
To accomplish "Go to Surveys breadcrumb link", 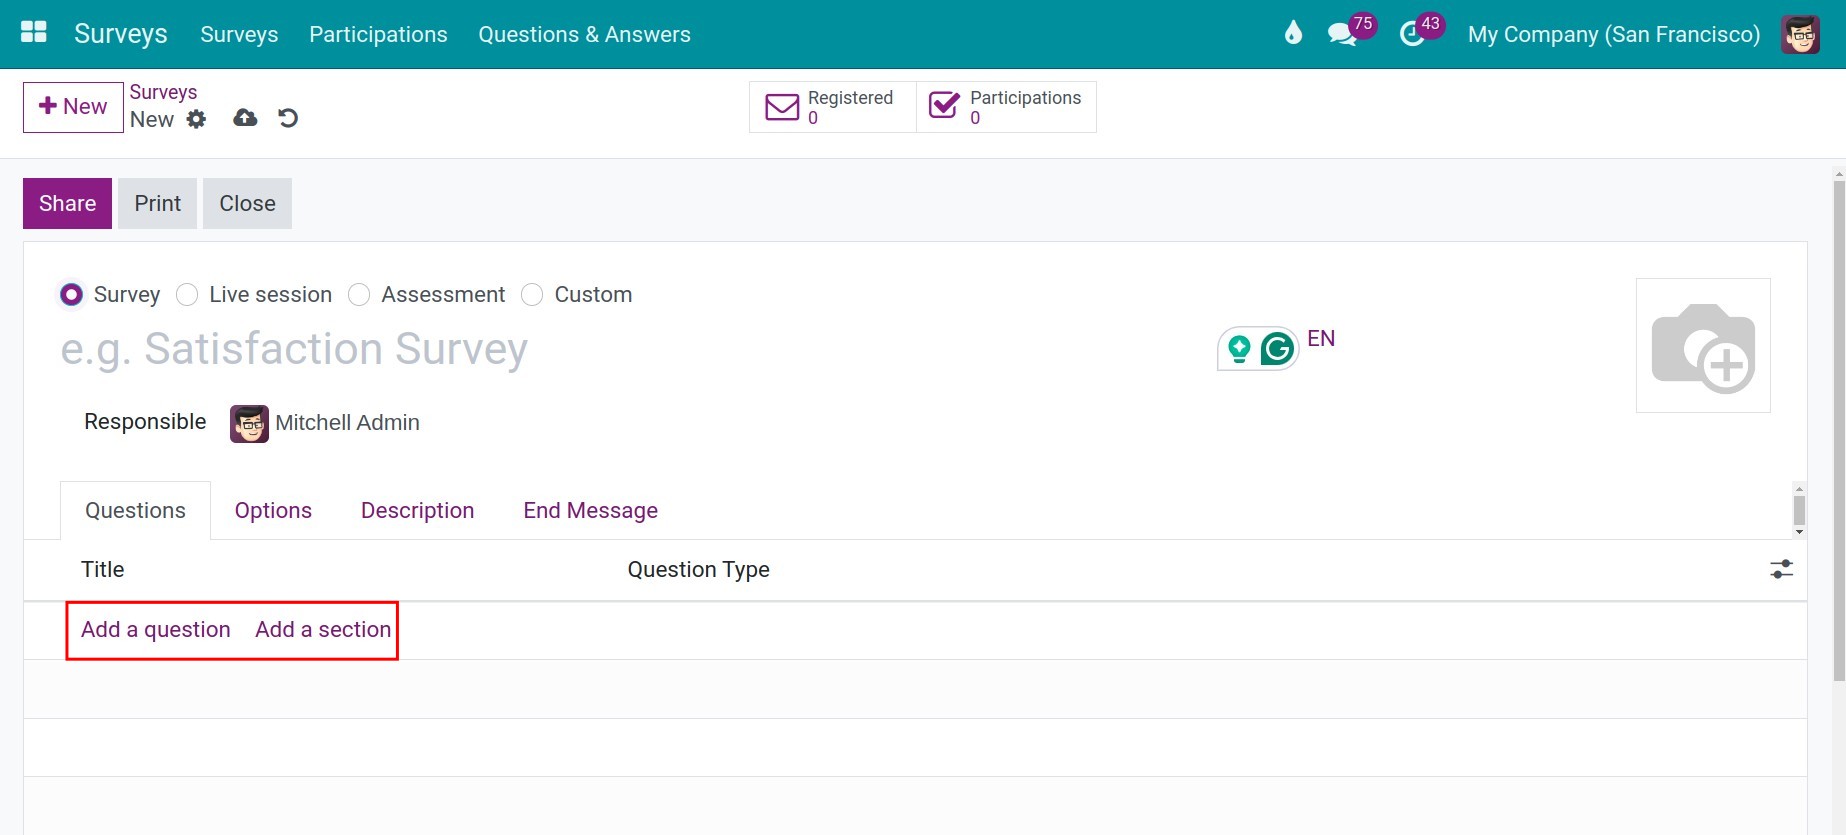I will click(x=163, y=92).
